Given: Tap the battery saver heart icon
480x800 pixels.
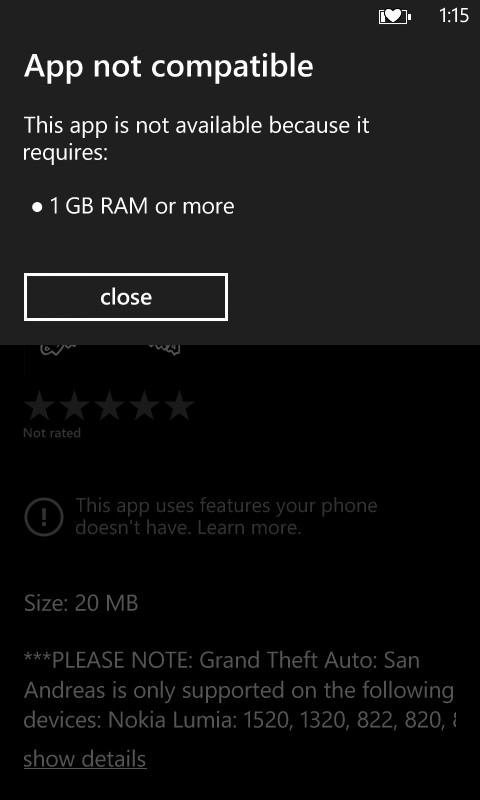Looking at the screenshot, I should tap(394, 17).
